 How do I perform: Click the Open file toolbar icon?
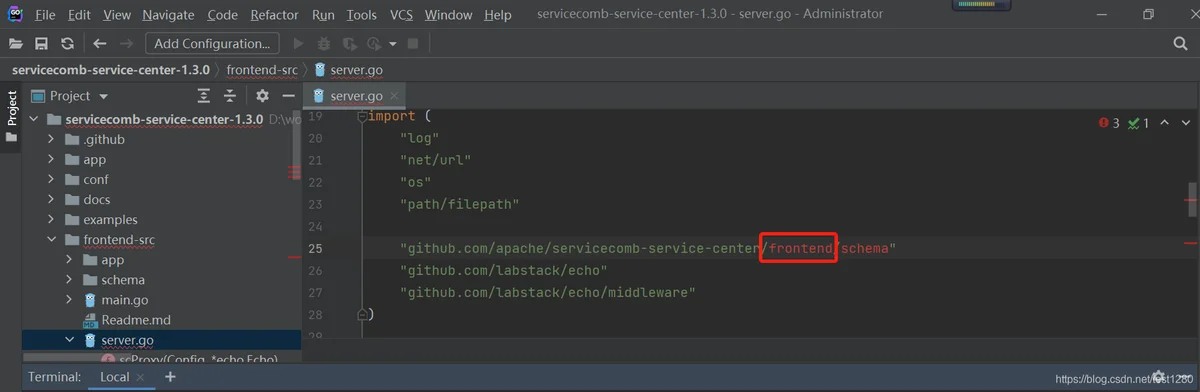(15, 44)
